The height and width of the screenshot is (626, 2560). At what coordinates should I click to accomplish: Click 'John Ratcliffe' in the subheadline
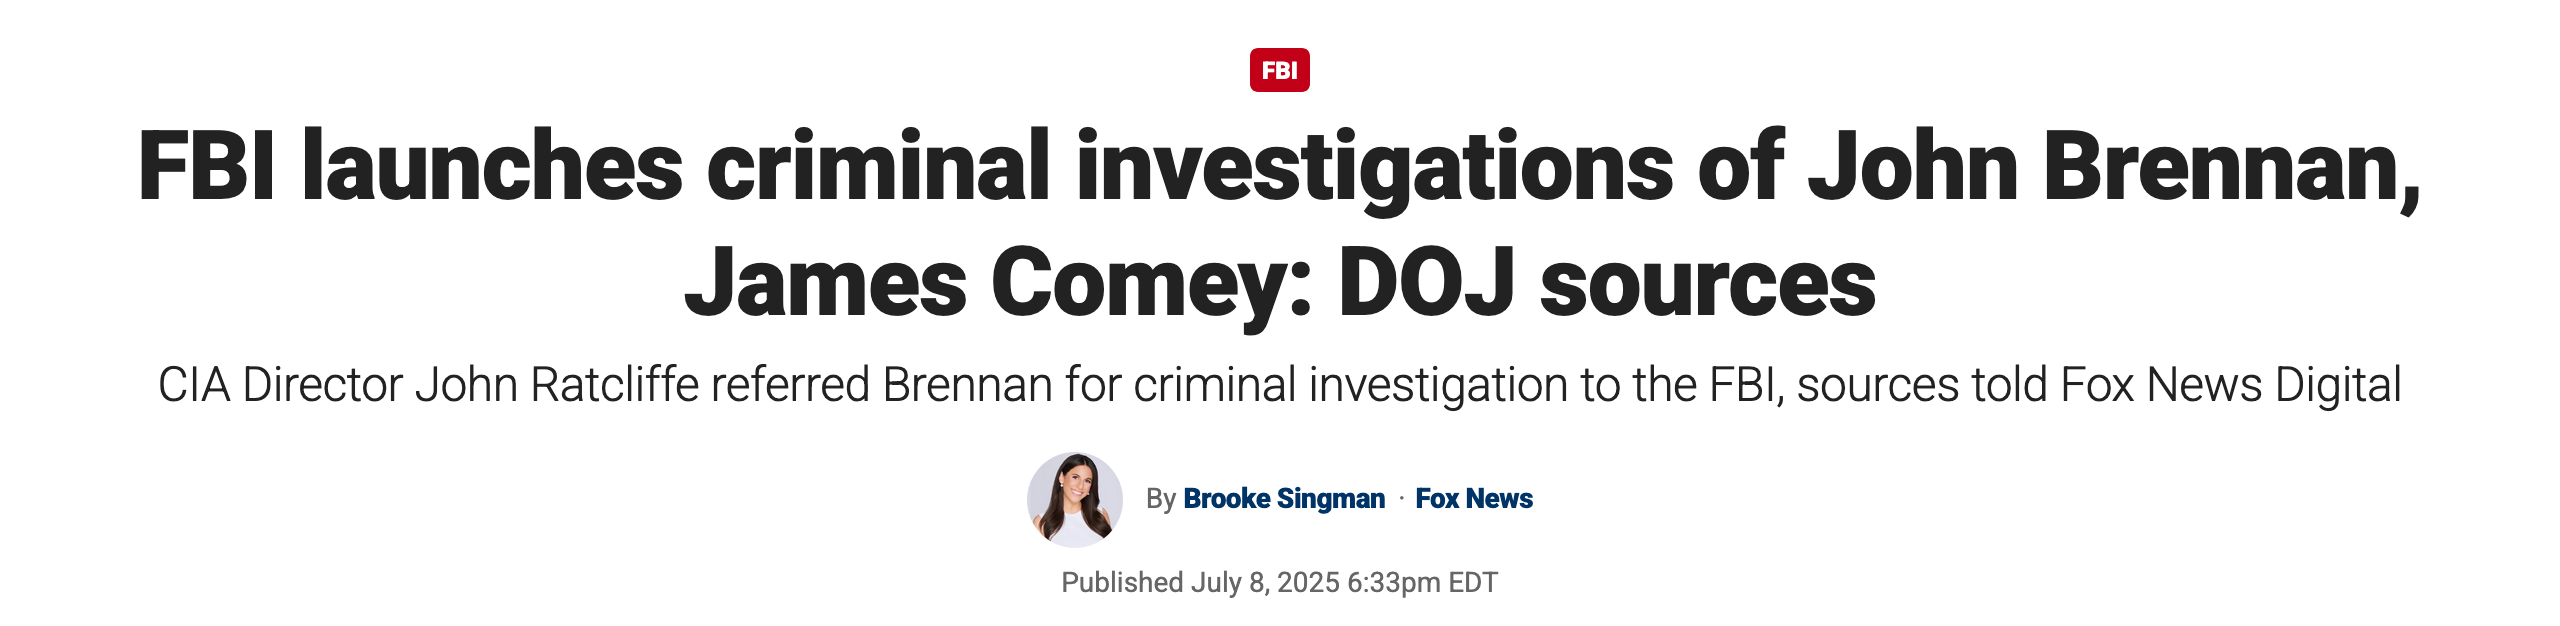point(557,386)
